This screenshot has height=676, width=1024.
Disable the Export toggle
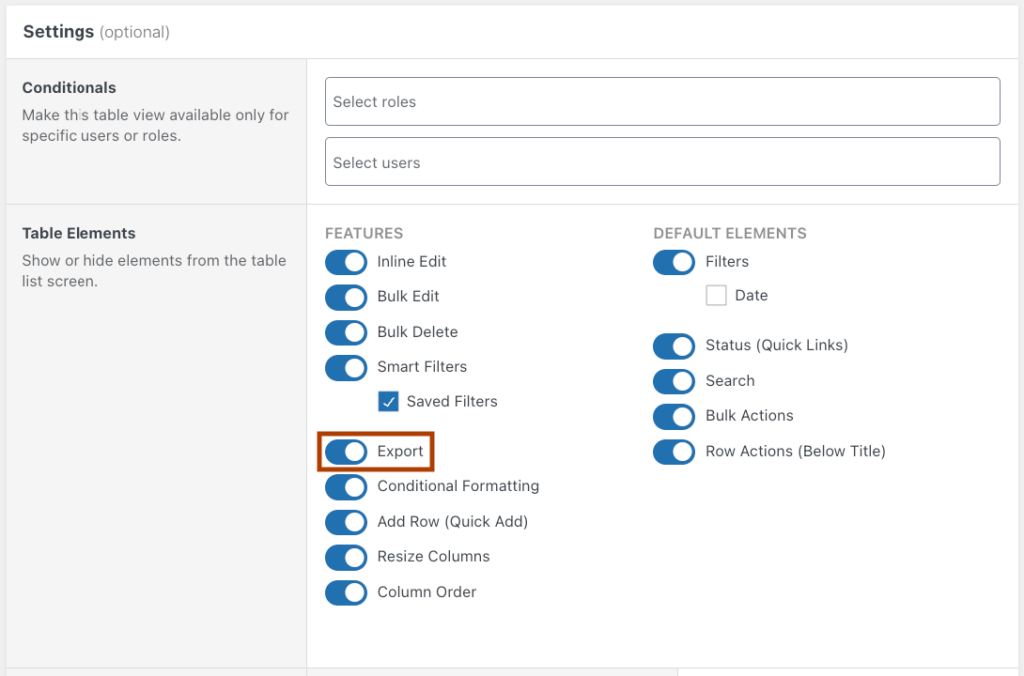(x=346, y=452)
